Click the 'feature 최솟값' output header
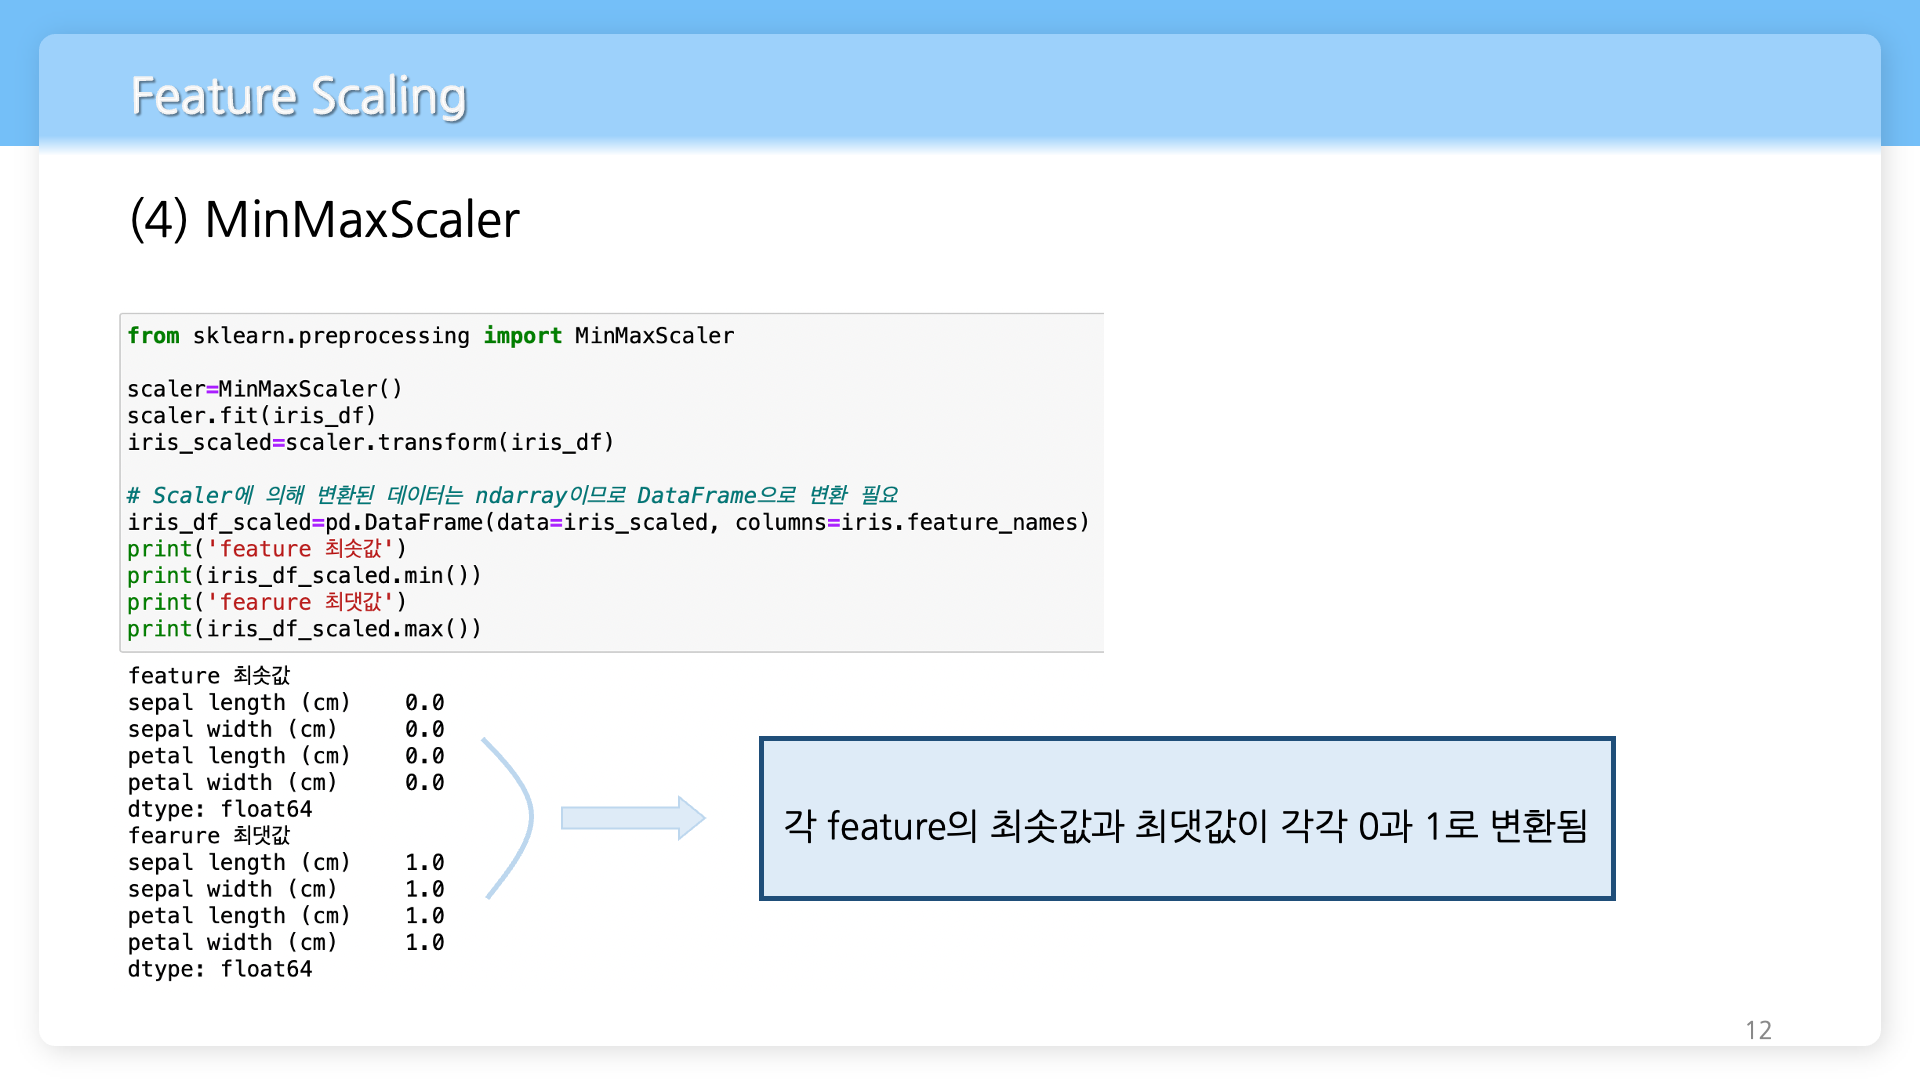Screen dimensions: 1920x1080 point(209,676)
